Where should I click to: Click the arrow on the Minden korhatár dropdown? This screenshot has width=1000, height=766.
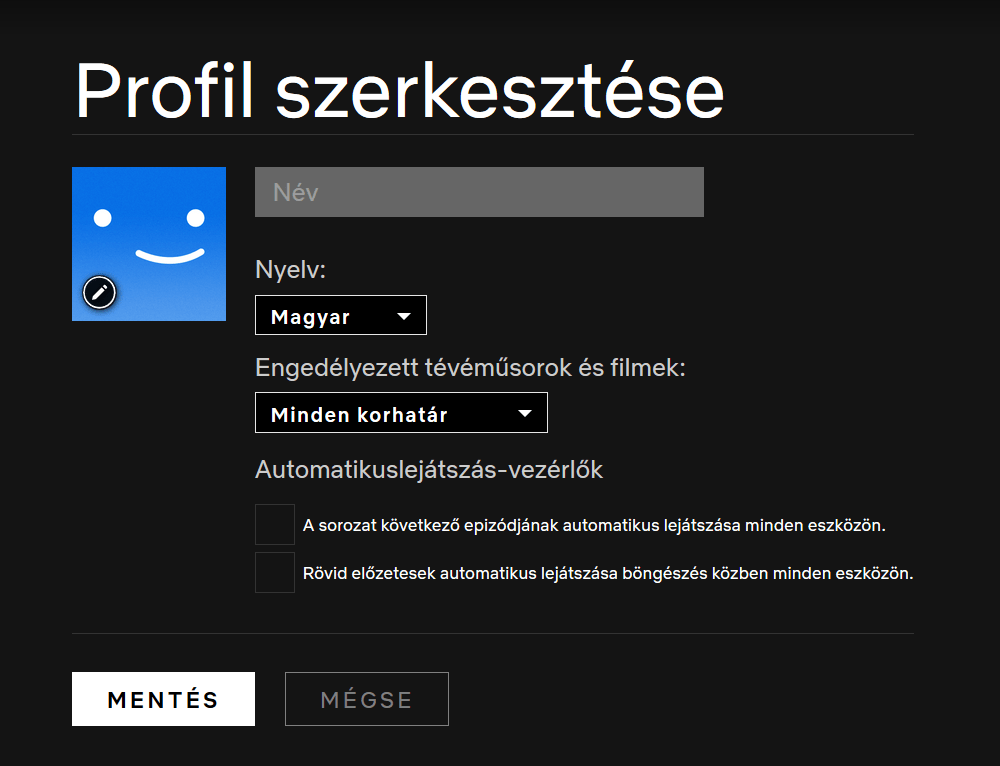click(x=525, y=414)
